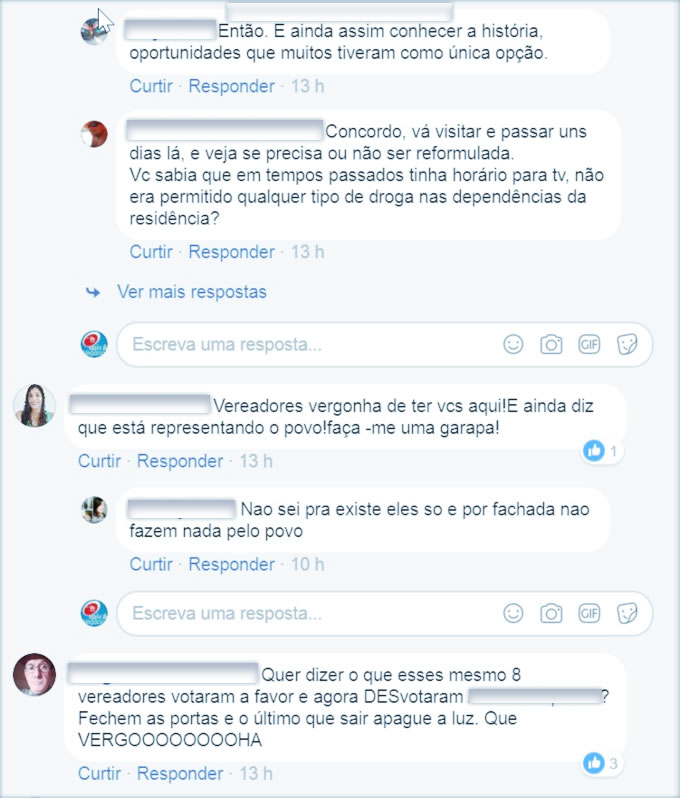This screenshot has width=680, height=798.
Task: Add sticker in second reply box
Action: 627,613
